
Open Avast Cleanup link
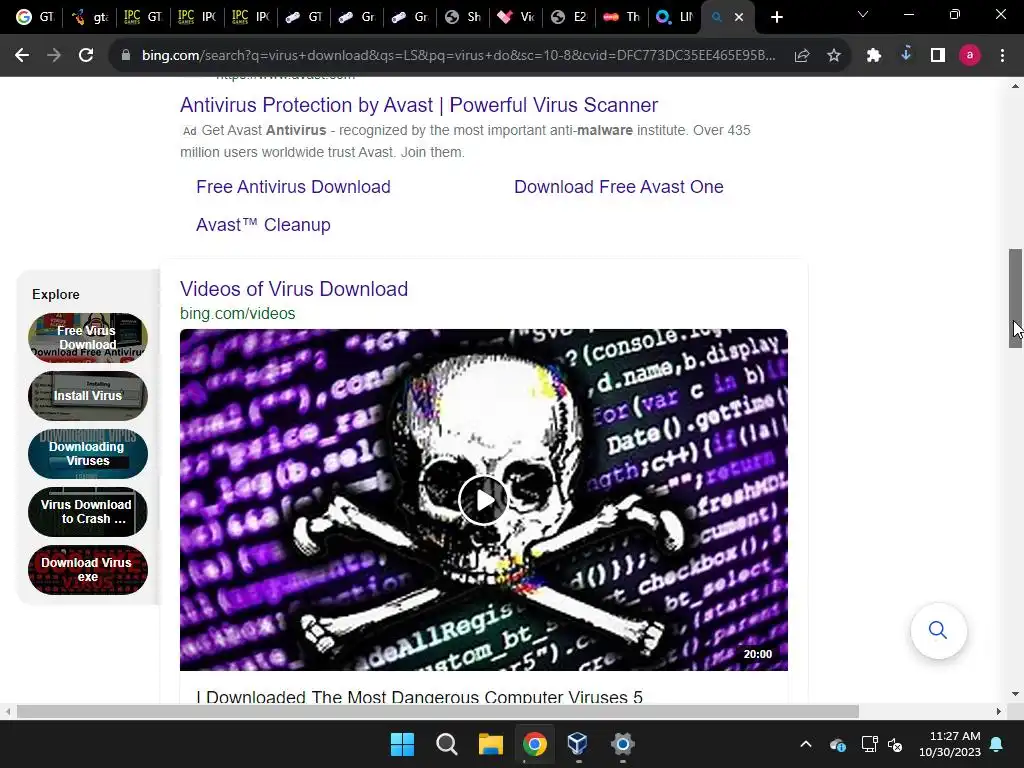coord(263,225)
